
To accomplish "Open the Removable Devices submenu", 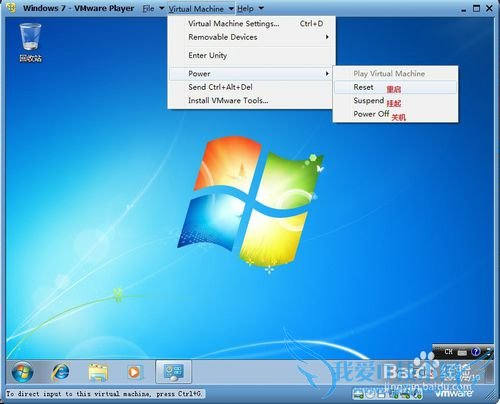I will (251, 37).
